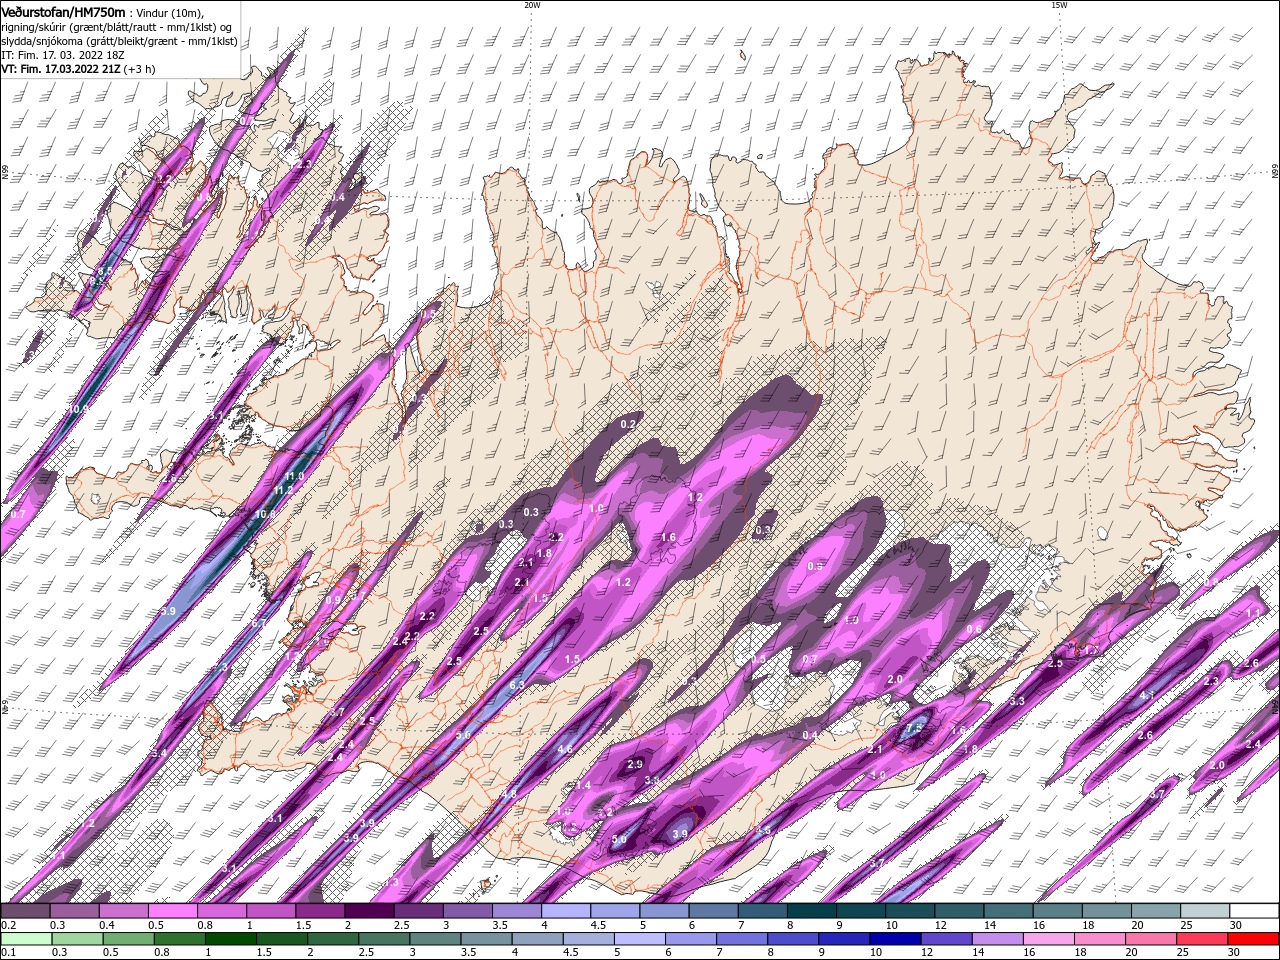This screenshot has width=1280, height=960.
Task: Click the light periwinkle 4 swatch, upper scale
Action: tap(565, 911)
